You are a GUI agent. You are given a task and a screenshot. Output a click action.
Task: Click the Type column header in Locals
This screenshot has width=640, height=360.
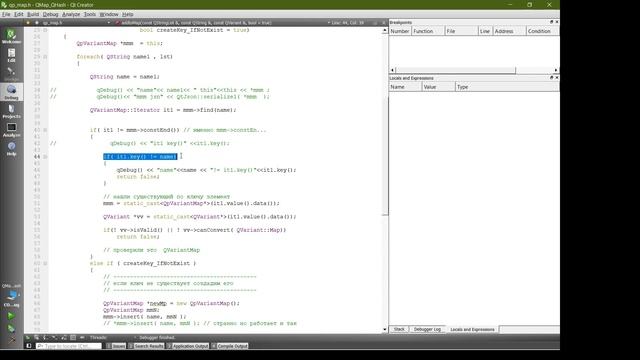507,87
